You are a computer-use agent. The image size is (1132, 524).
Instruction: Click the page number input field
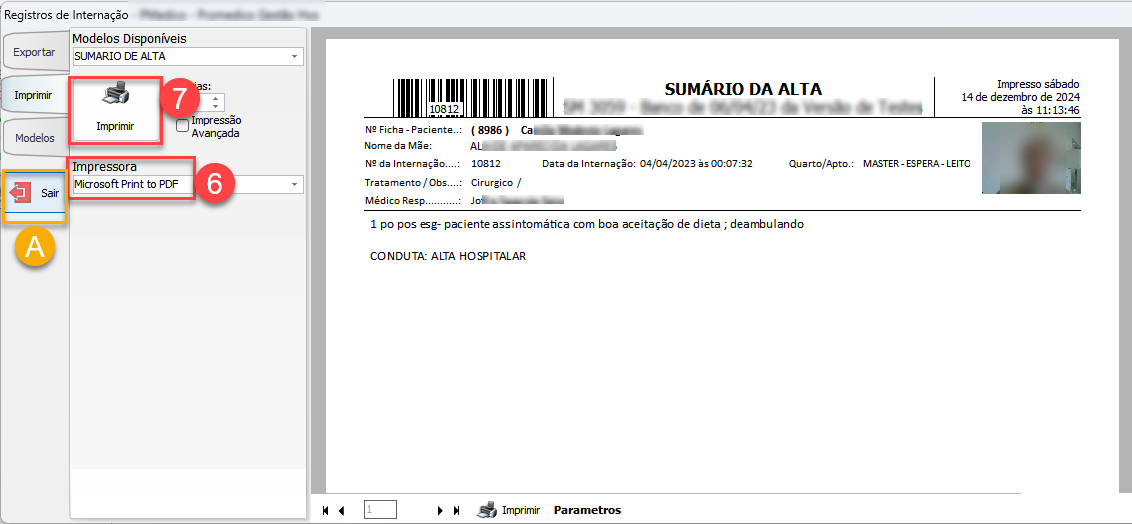[x=380, y=510]
